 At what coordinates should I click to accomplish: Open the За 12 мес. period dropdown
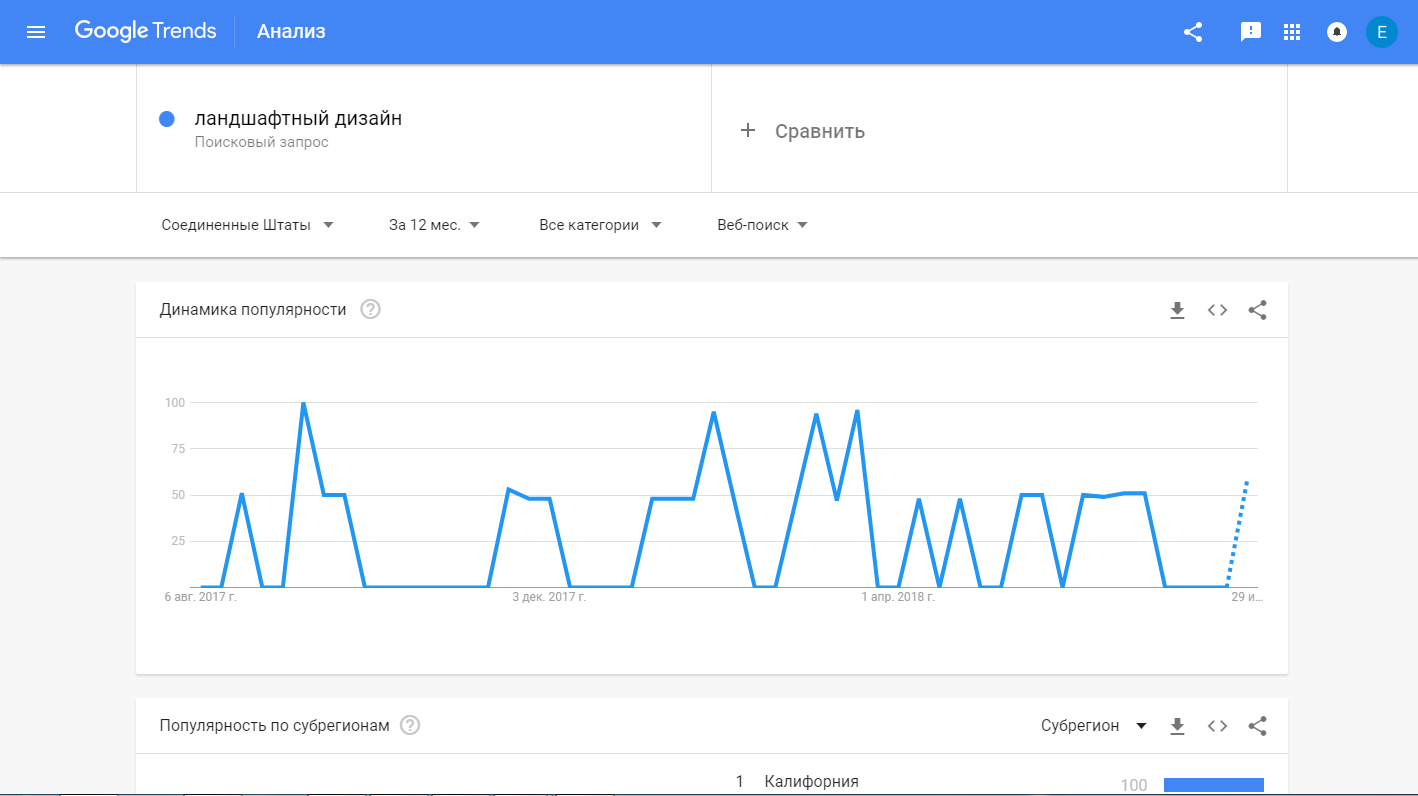pyautogui.click(x=434, y=225)
